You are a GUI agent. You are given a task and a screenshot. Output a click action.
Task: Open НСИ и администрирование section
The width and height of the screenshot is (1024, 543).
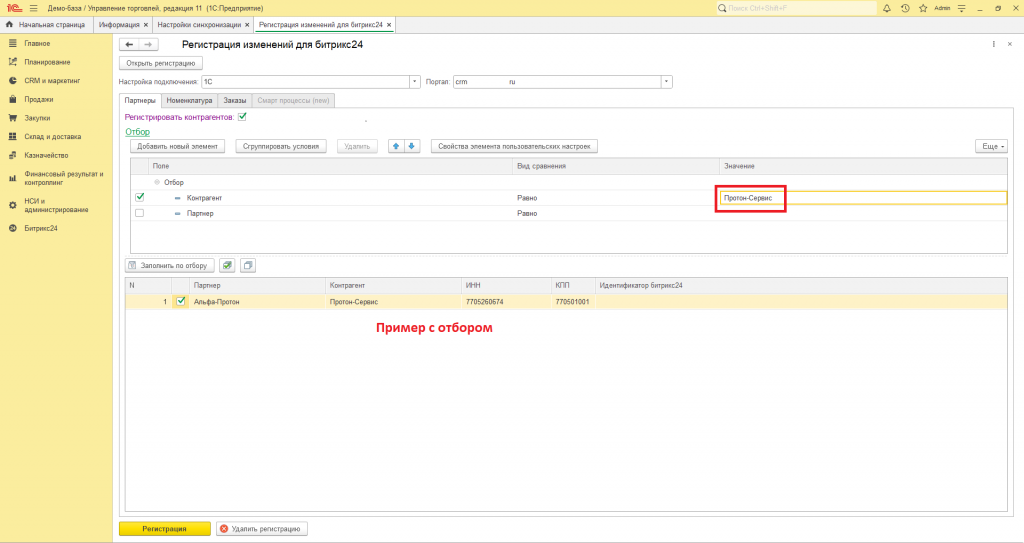[x=56, y=205]
